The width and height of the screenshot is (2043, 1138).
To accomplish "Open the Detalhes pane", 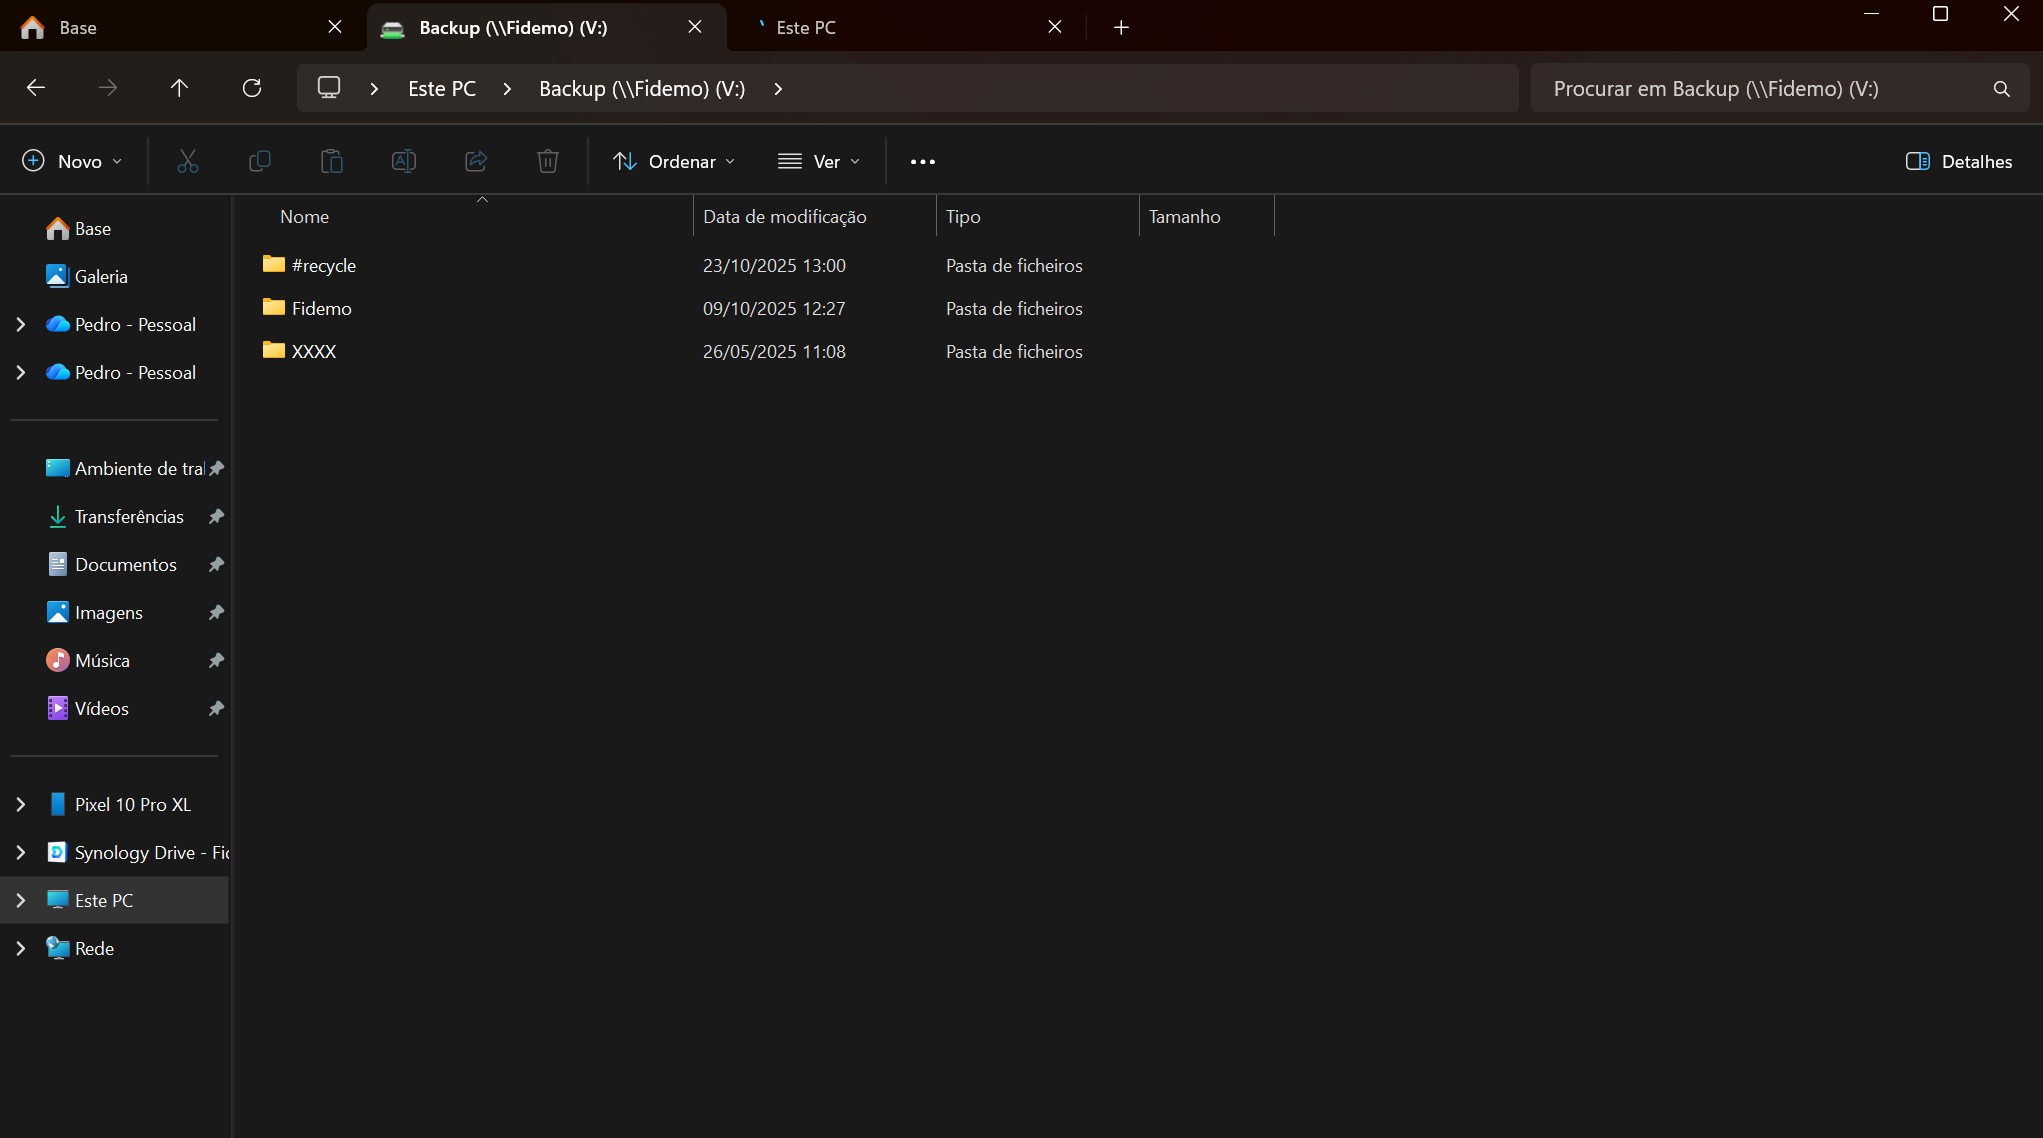I will click(x=1958, y=161).
